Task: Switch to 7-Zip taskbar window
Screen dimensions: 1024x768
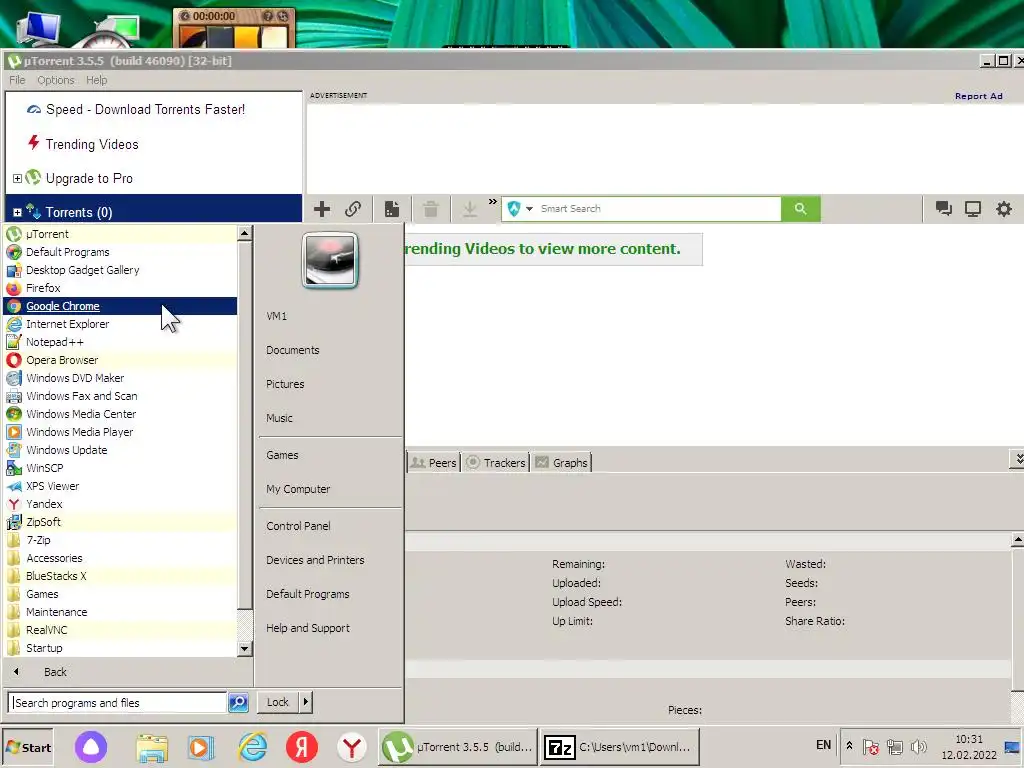Action: [620, 746]
